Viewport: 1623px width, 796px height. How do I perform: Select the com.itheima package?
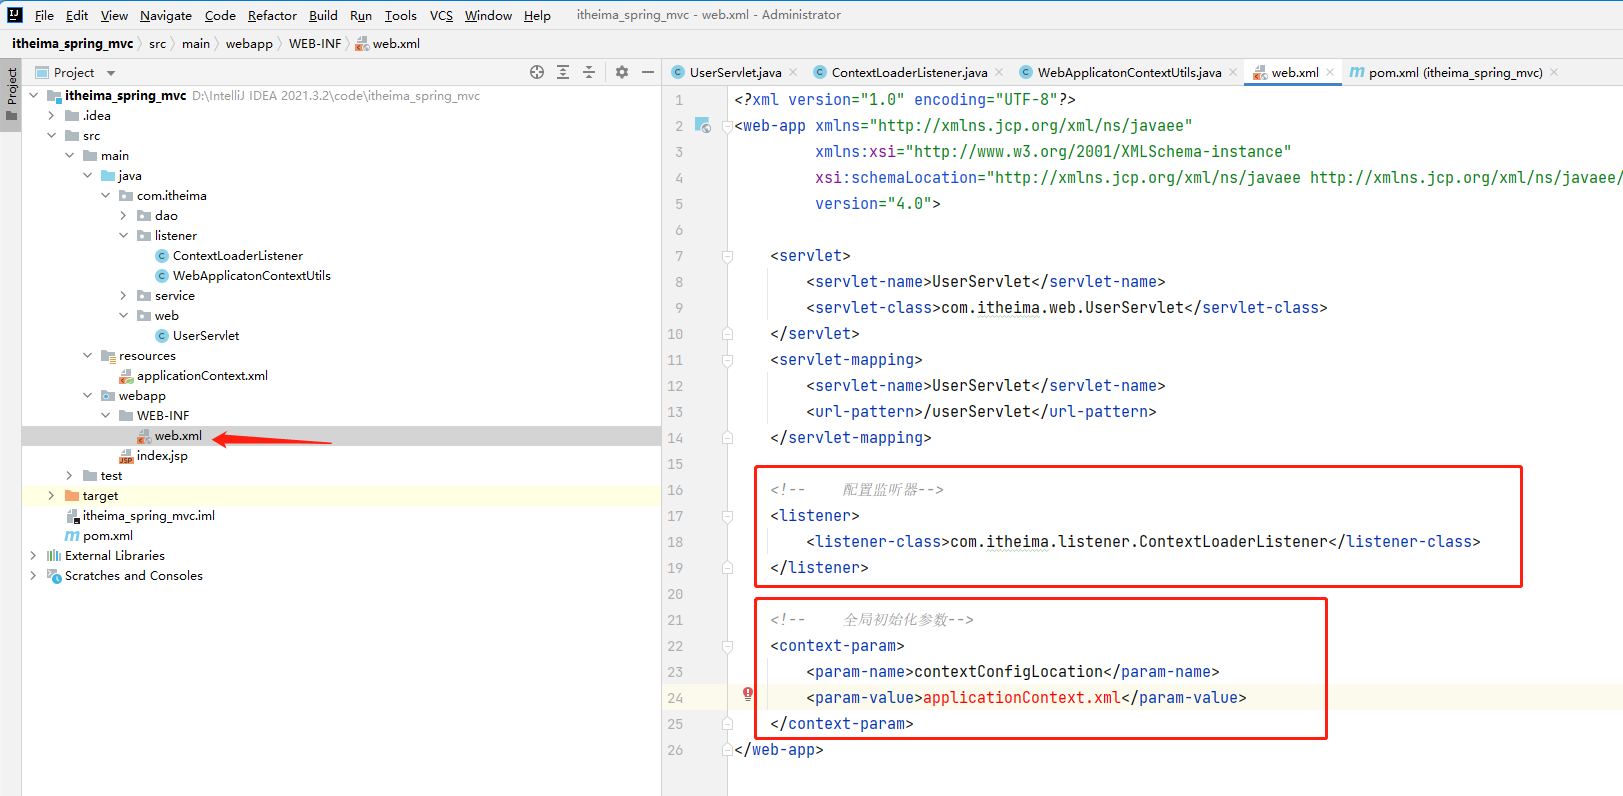pyautogui.click(x=172, y=196)
